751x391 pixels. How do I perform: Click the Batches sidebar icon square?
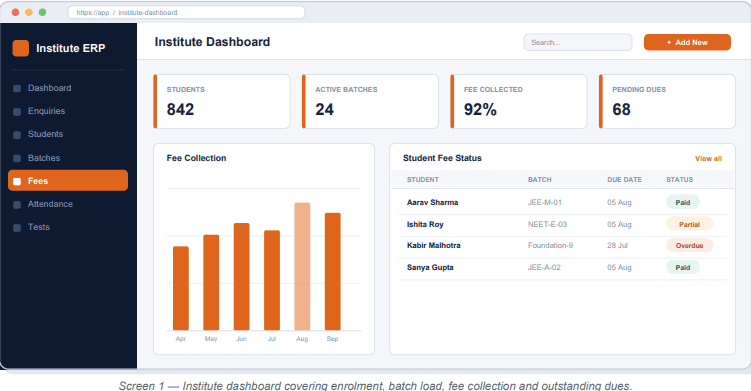(x=17, y=158)
